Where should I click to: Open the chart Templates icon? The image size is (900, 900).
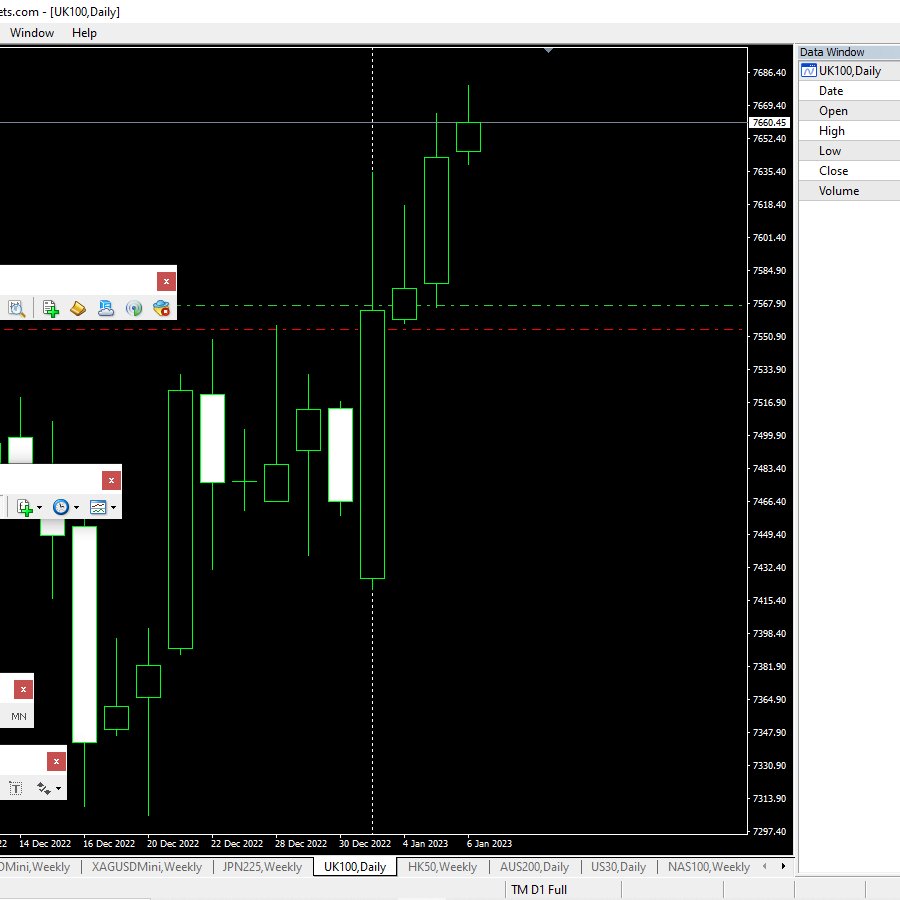point(97,507)
